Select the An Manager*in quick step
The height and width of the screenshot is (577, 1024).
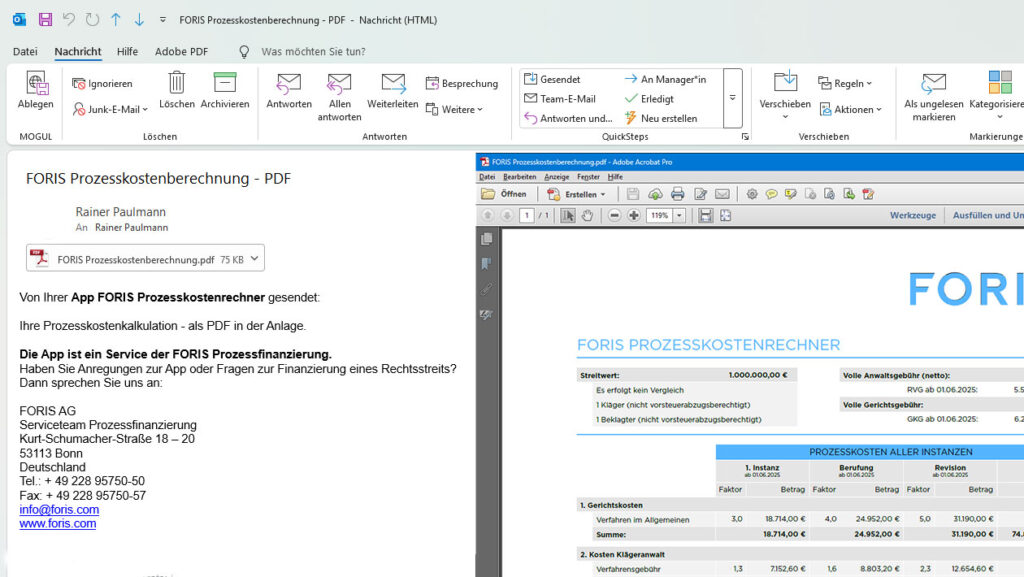(x=665, y=79)
